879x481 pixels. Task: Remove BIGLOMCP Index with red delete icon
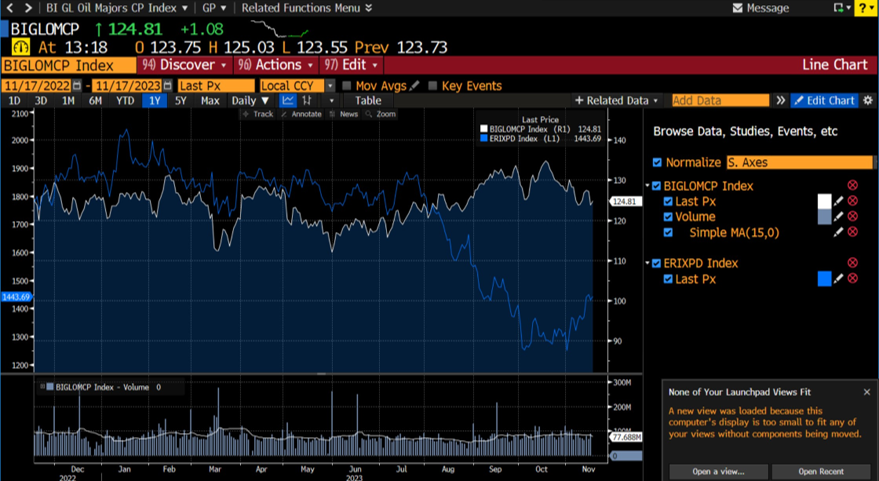(x=852, y=186)
